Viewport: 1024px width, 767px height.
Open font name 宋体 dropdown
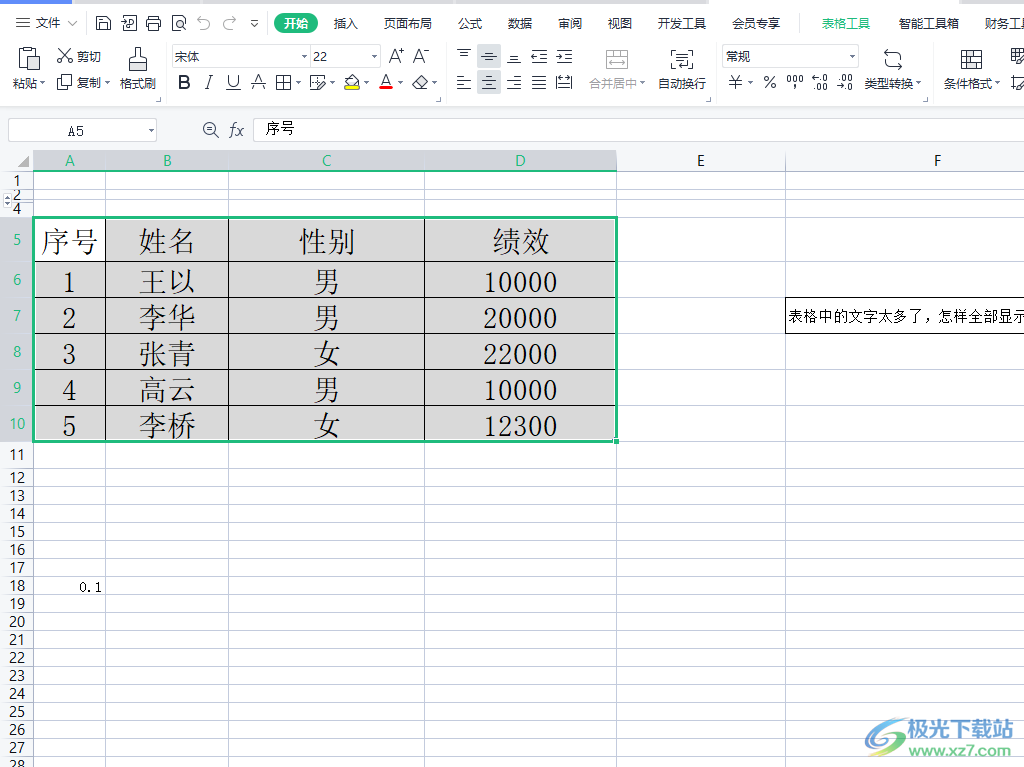[304, 57]
